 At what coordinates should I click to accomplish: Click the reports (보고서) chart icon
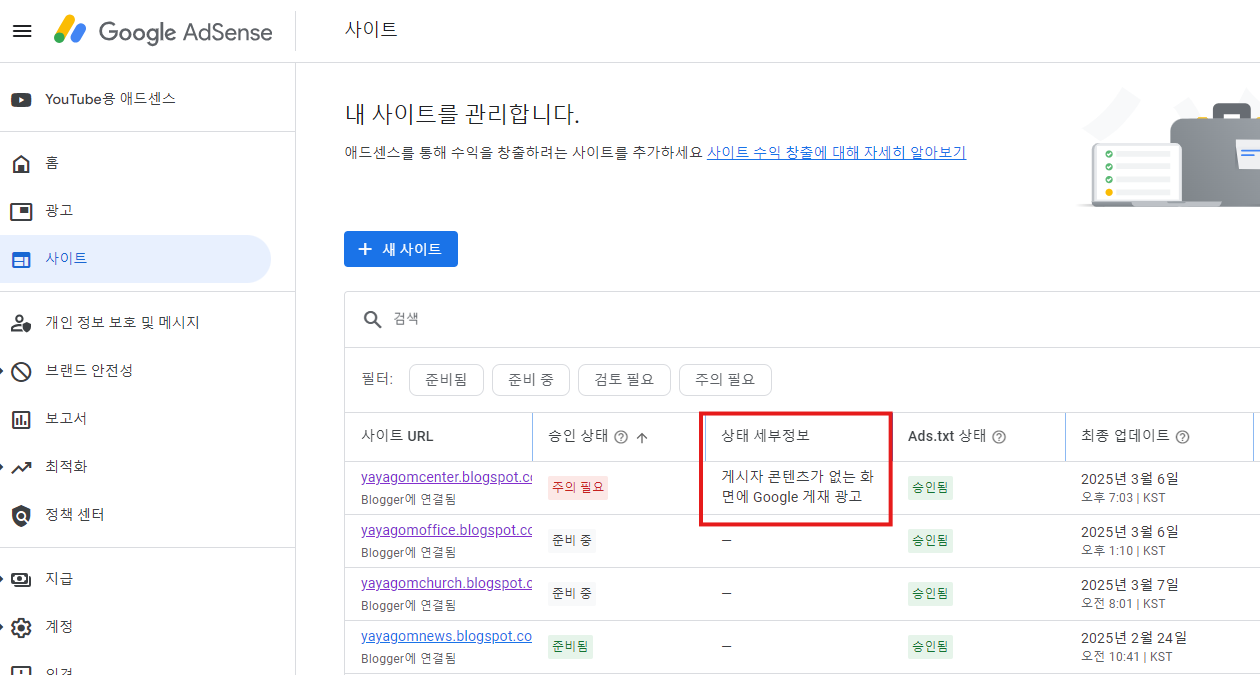21,419
